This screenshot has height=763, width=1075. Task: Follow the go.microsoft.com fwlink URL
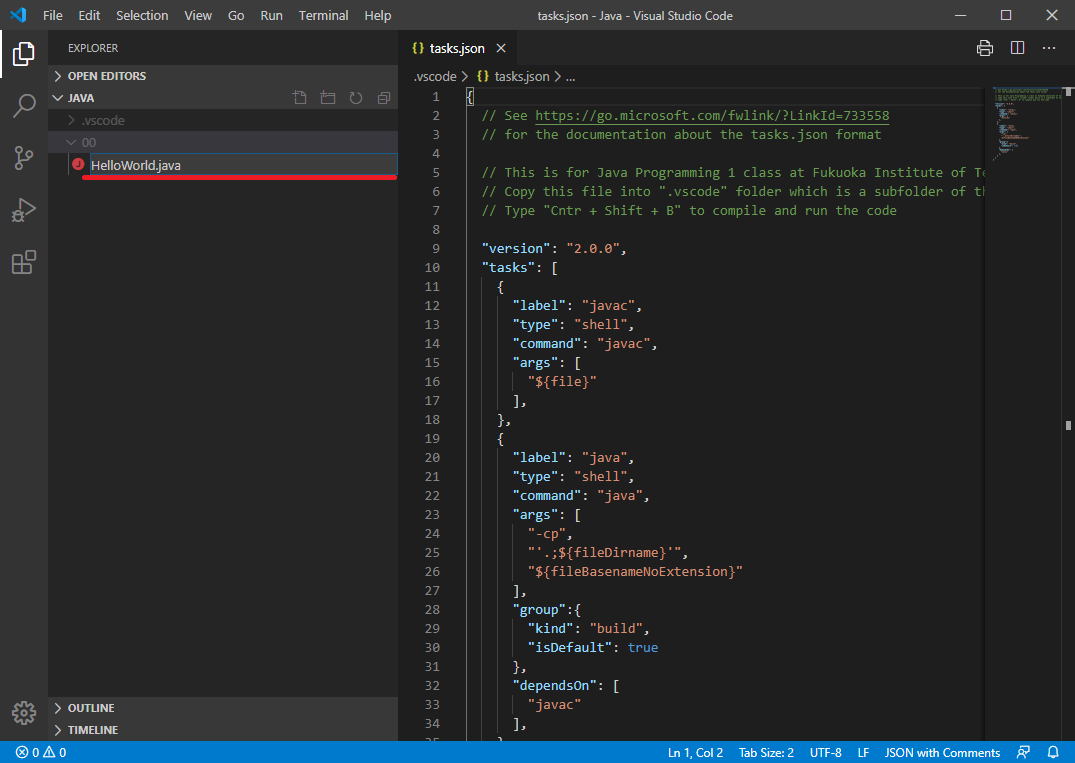(x=712, y=115)
